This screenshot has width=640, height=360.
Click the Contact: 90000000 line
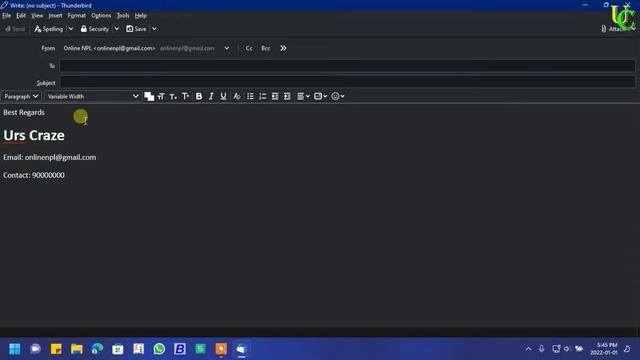click(34, 175)
